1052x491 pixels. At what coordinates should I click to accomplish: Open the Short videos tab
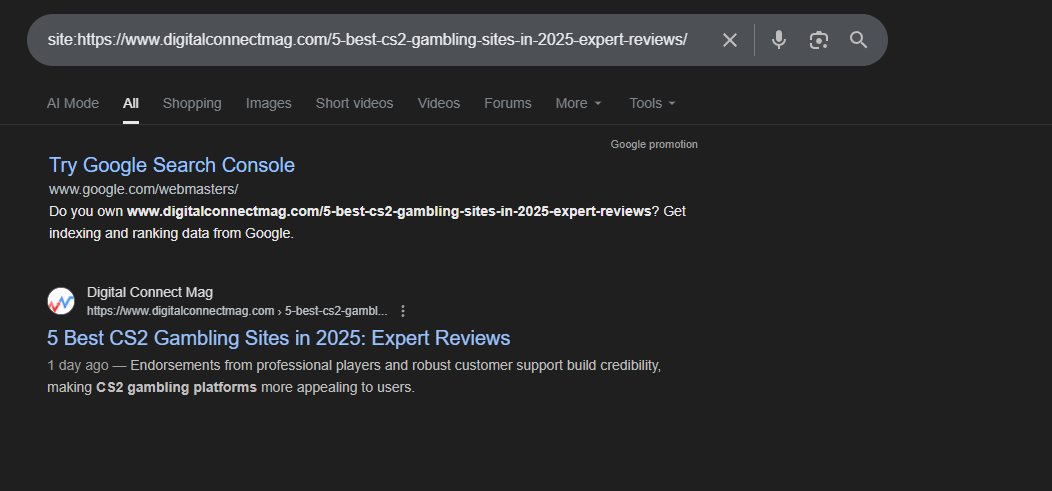(354, 103)
